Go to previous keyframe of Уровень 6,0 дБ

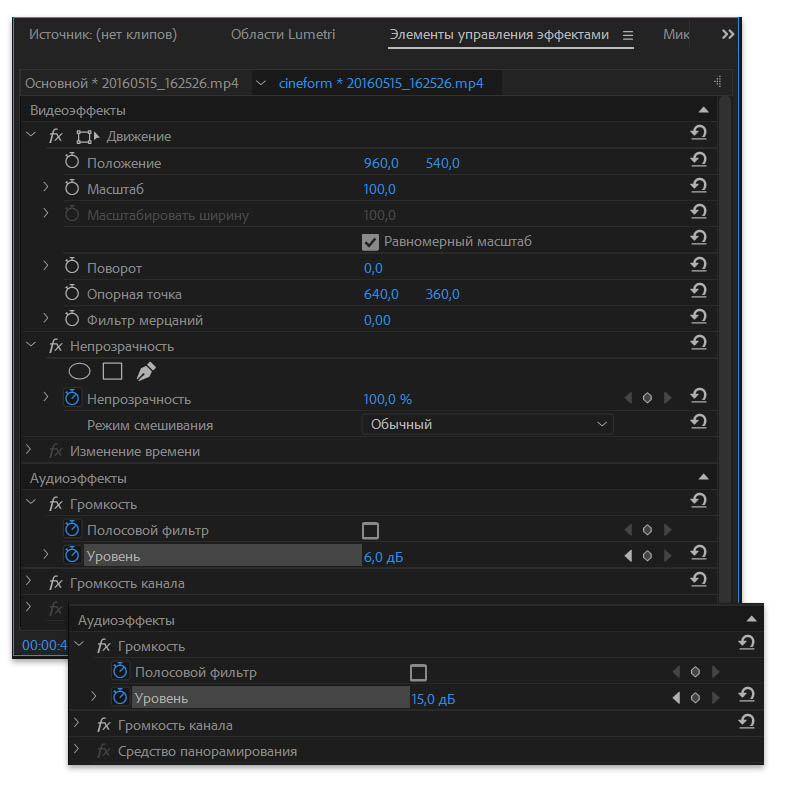(629, 556)
